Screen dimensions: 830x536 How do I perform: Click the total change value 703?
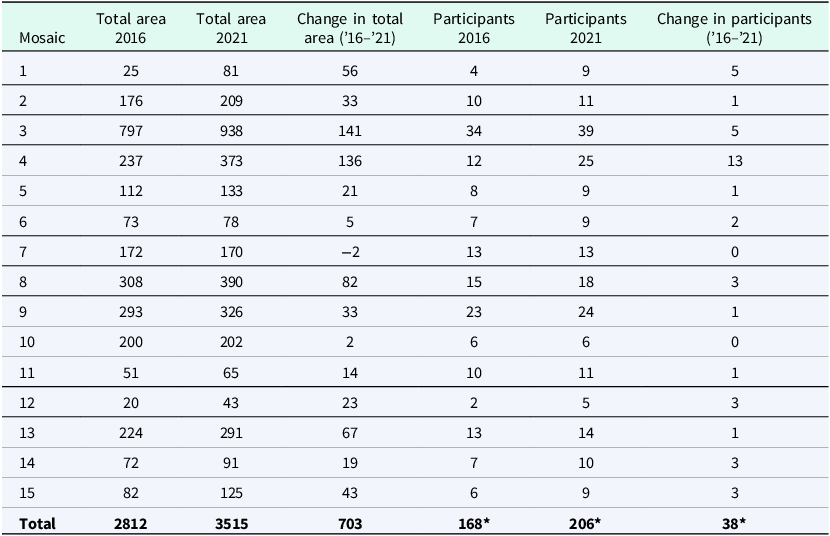coord(350,524)
